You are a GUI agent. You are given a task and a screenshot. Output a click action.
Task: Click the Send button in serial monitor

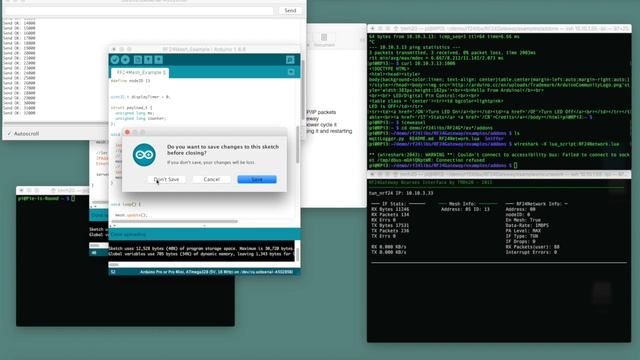pos(290,11)
